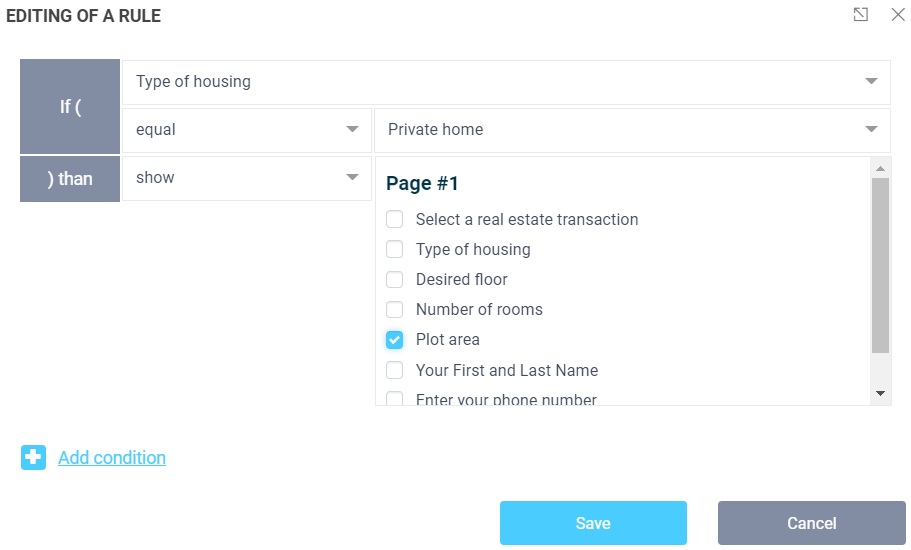Toggle Your First and Last Name checkbox
This screenshot has width=911, height=550.
click(x=395, y=370)
